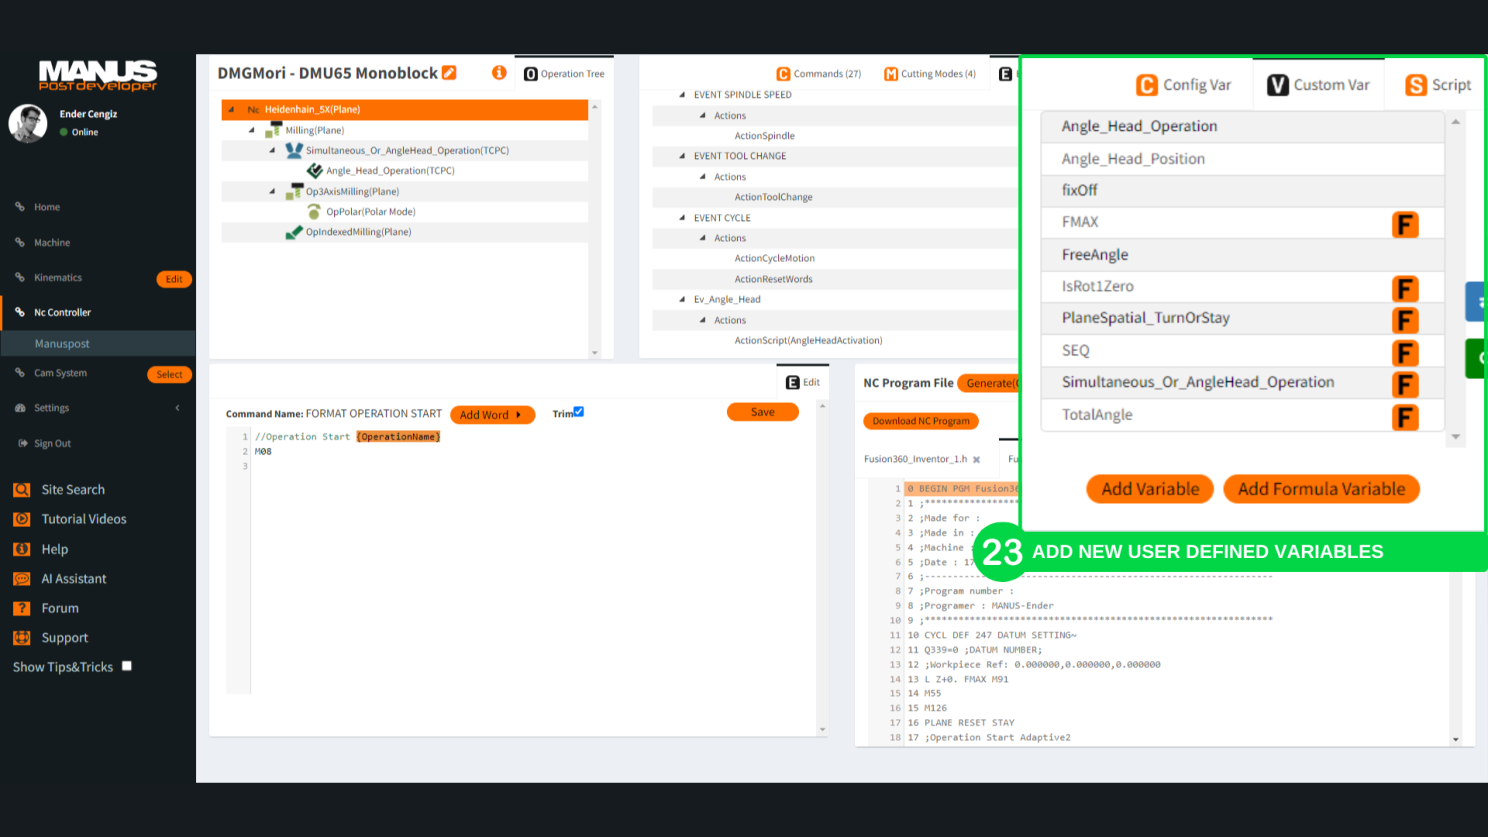Switch to the Custom Var tab
Screen dimensions: 1488x837
[x=1318, y=85]
